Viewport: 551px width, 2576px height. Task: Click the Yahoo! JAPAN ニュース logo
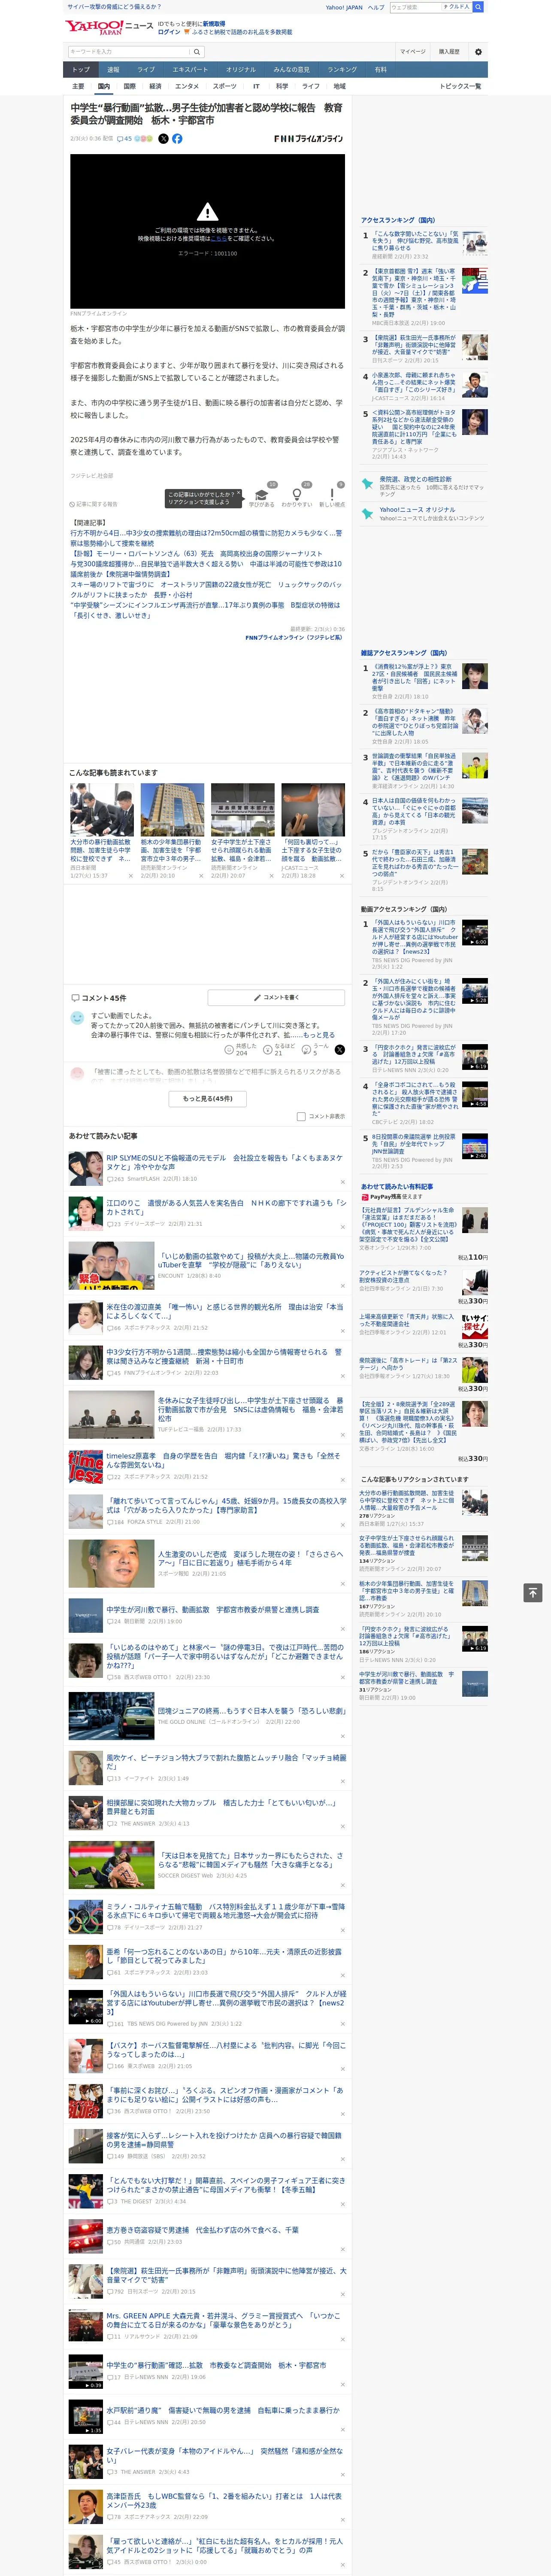pos(110,26)
